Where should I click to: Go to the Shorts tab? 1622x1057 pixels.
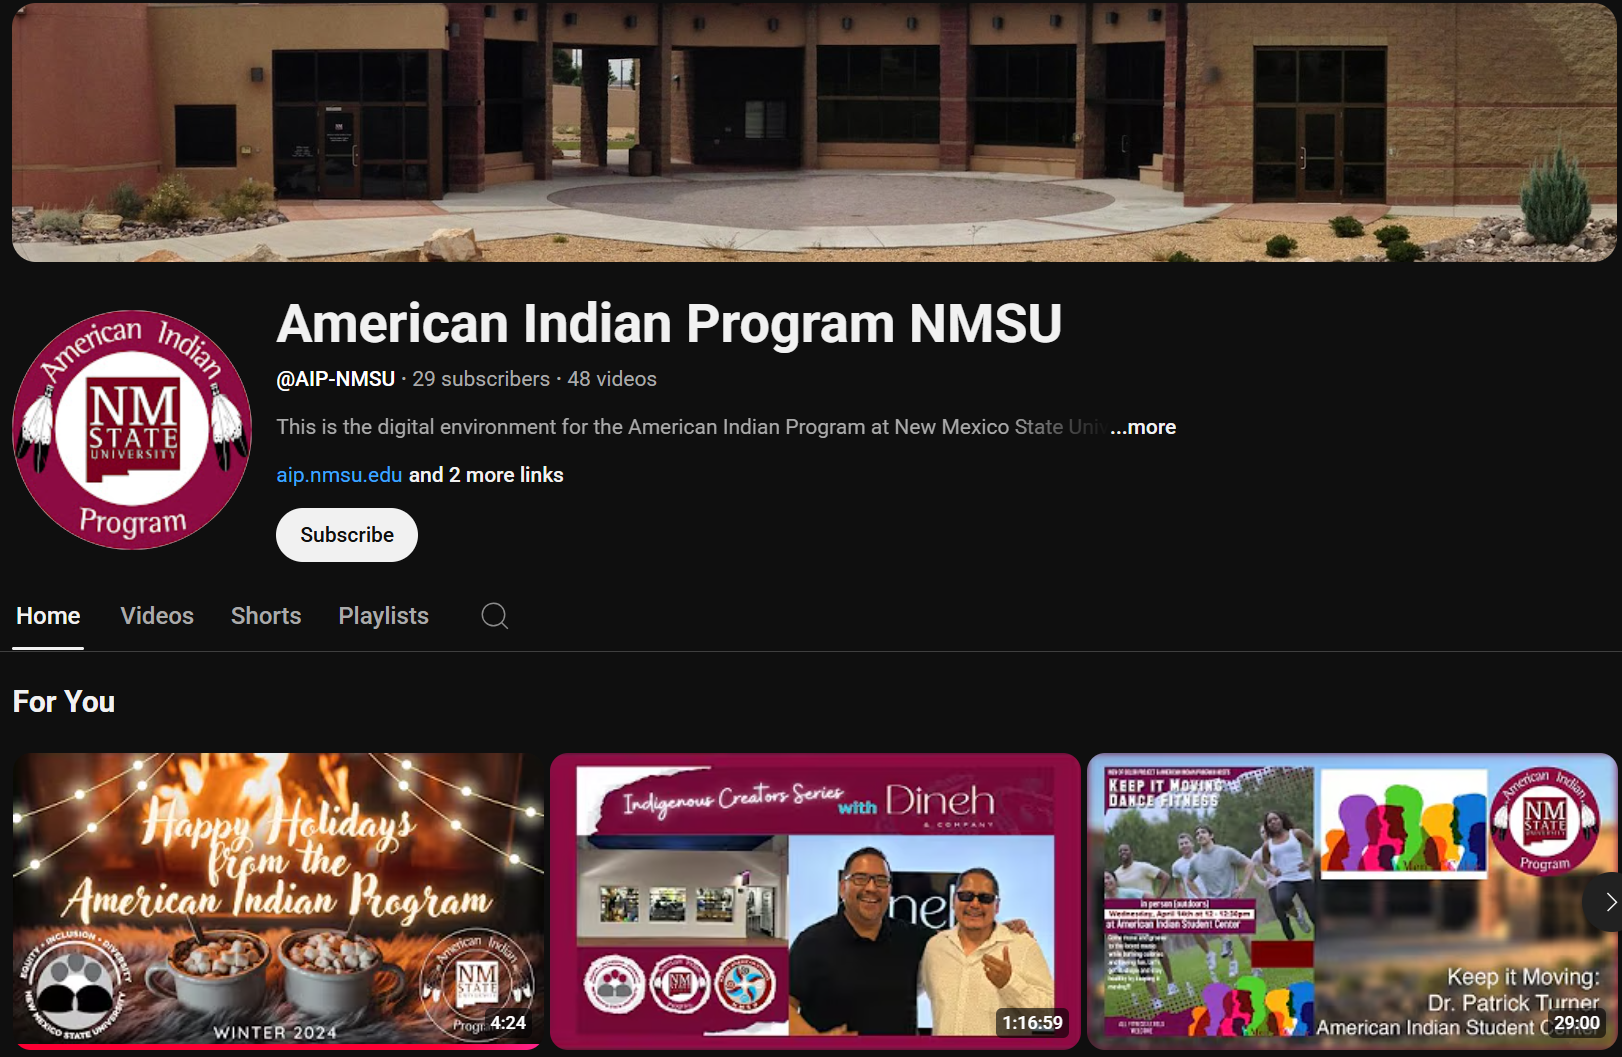tap(266, 616)
